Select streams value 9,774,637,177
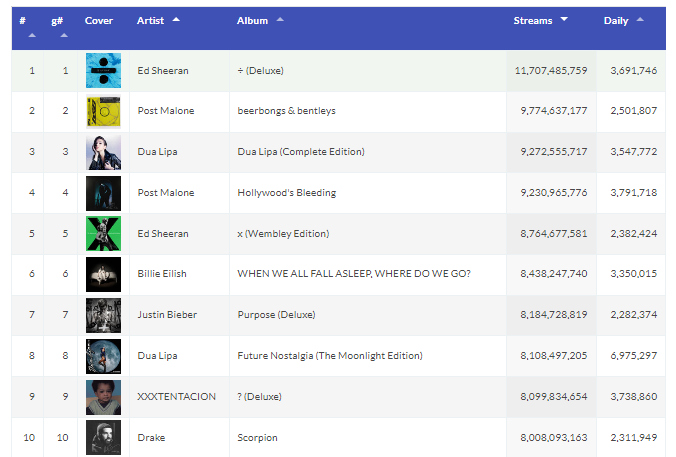The width and height of the screenshot is (676, 457). [x=554, y=111]
